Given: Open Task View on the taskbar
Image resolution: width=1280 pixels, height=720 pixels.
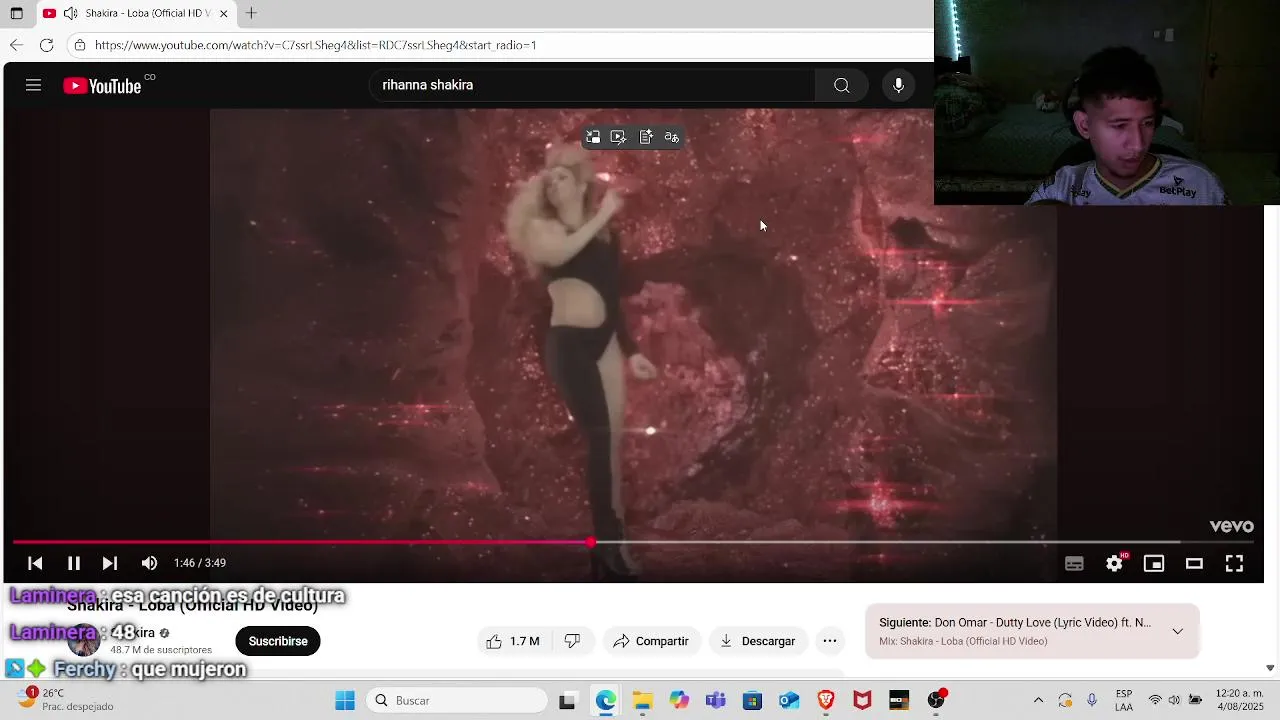Looking at the screenshot, I should (x=567, y=700).
